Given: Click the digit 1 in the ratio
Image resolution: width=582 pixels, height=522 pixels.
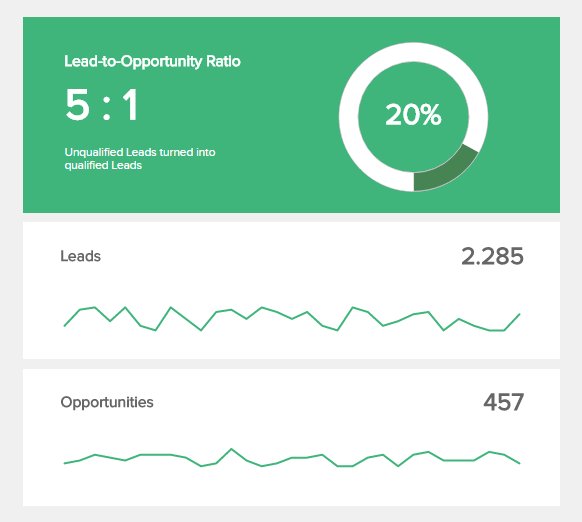Looking at the screenshot, I should point(131,105).
